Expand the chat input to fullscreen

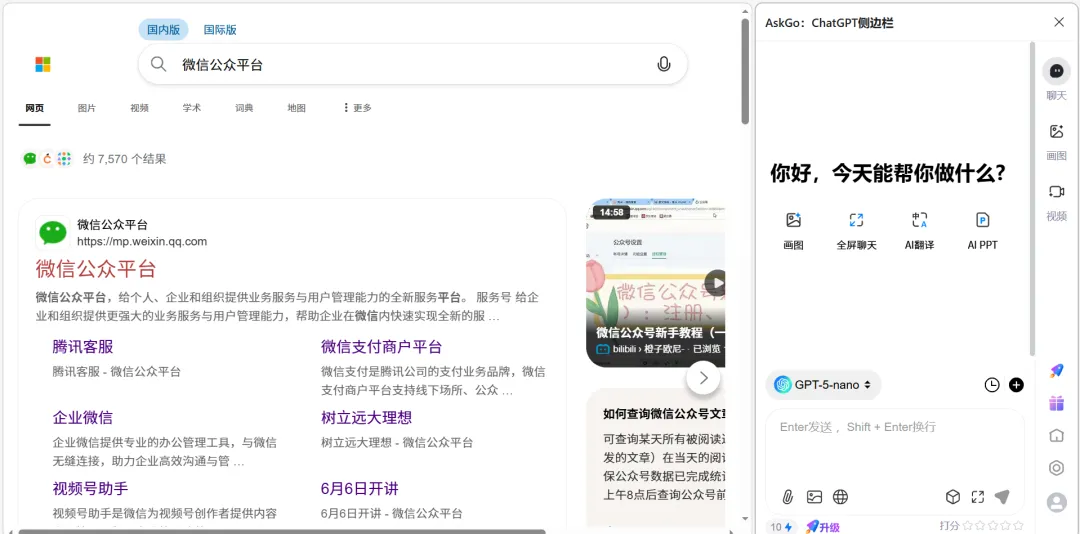pyautogui.click(x=977, y=497)
